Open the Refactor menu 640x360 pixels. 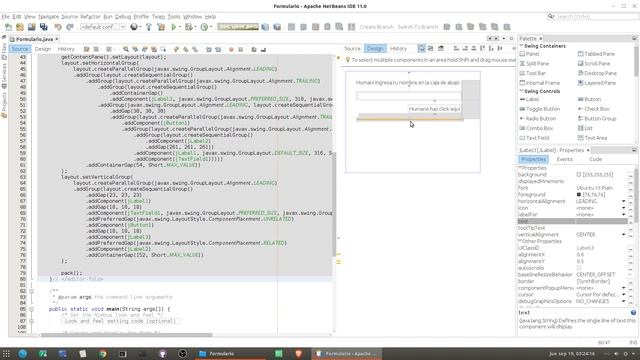click(90, 17)
